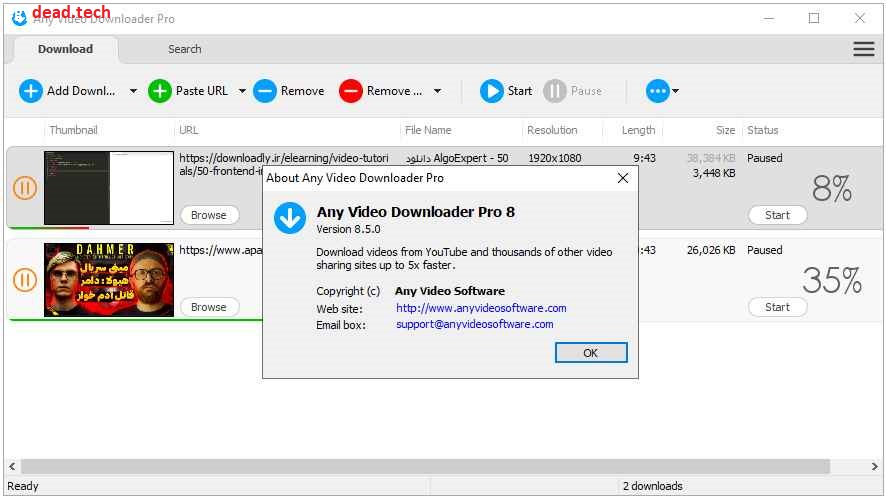Switch to the Download tab

[66, 49]
